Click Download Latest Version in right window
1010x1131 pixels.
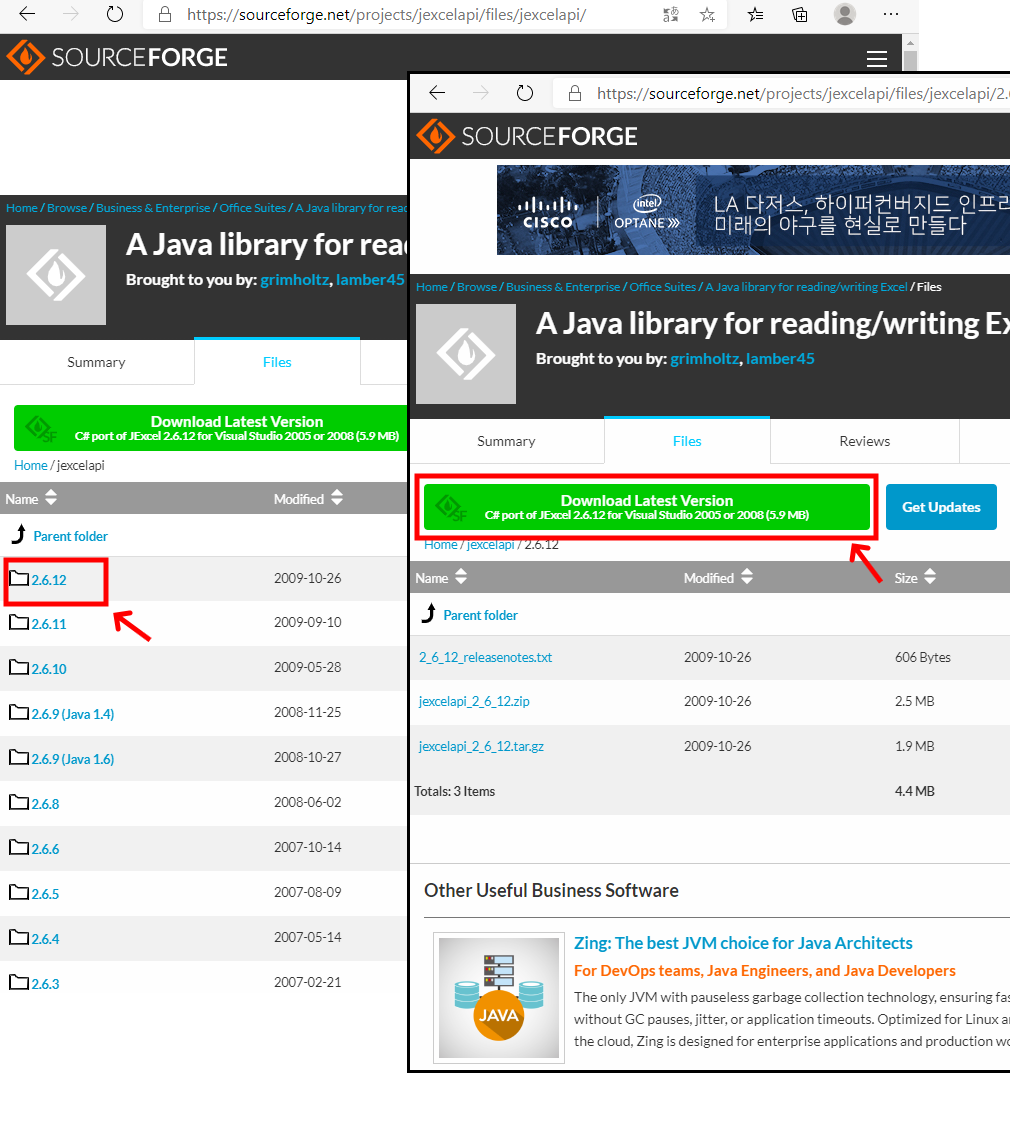[x=647, y=507]
